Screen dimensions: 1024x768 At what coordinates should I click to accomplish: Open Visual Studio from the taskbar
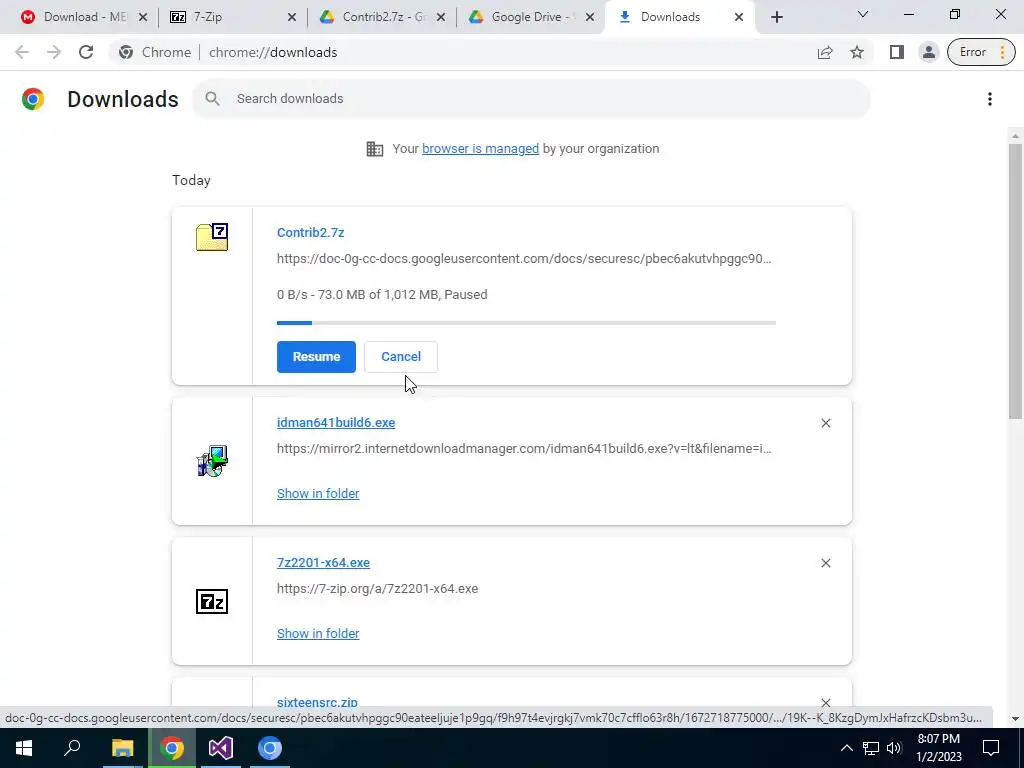click(x=221, y=748)
